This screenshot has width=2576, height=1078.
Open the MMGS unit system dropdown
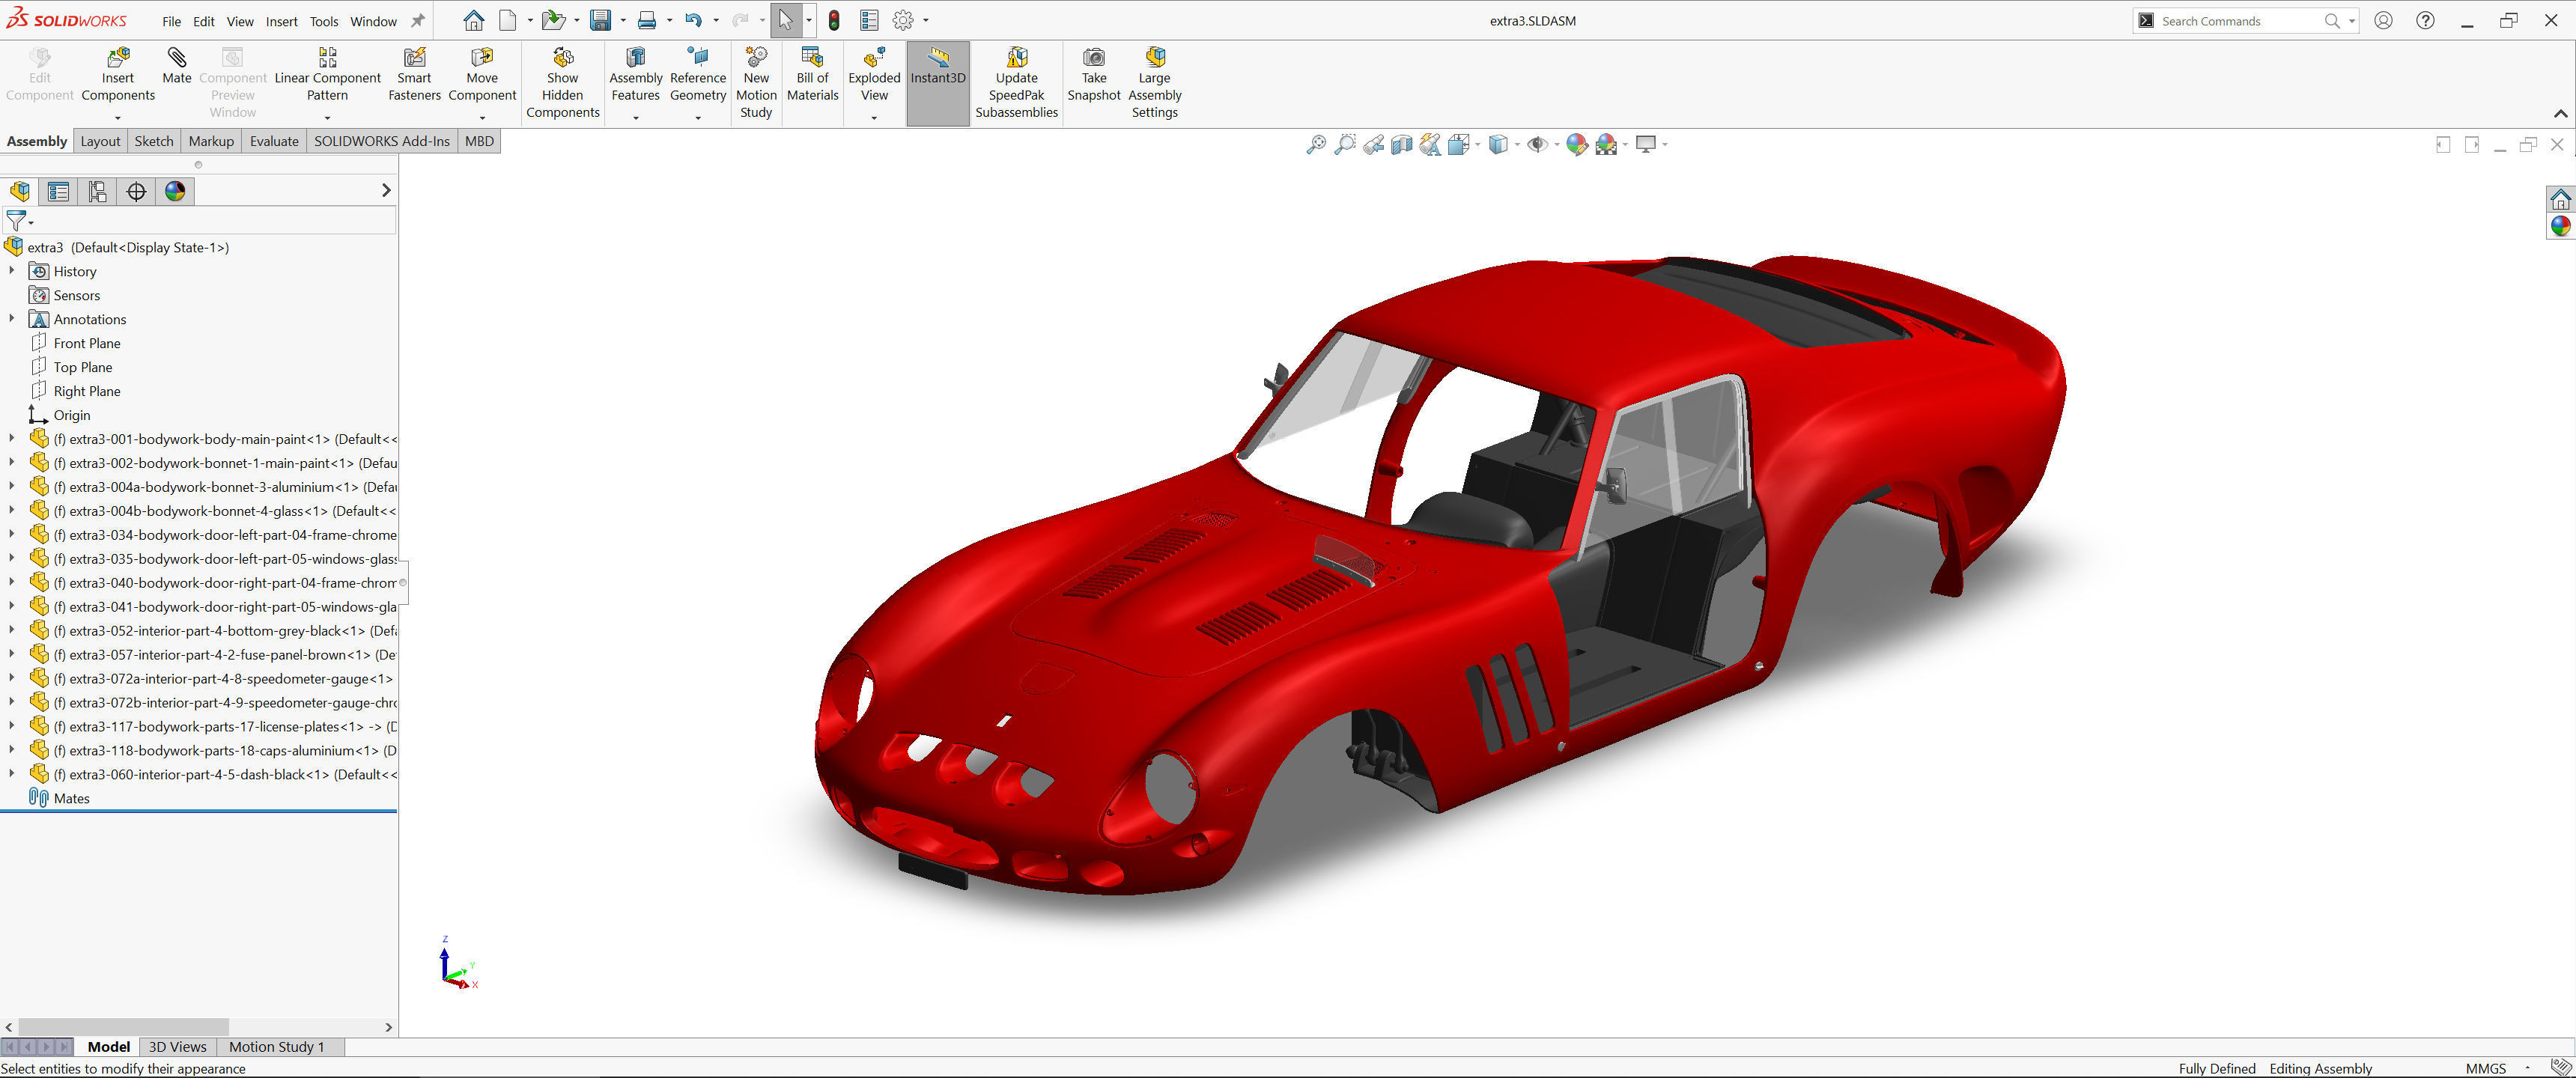tap(2527, 1068)
